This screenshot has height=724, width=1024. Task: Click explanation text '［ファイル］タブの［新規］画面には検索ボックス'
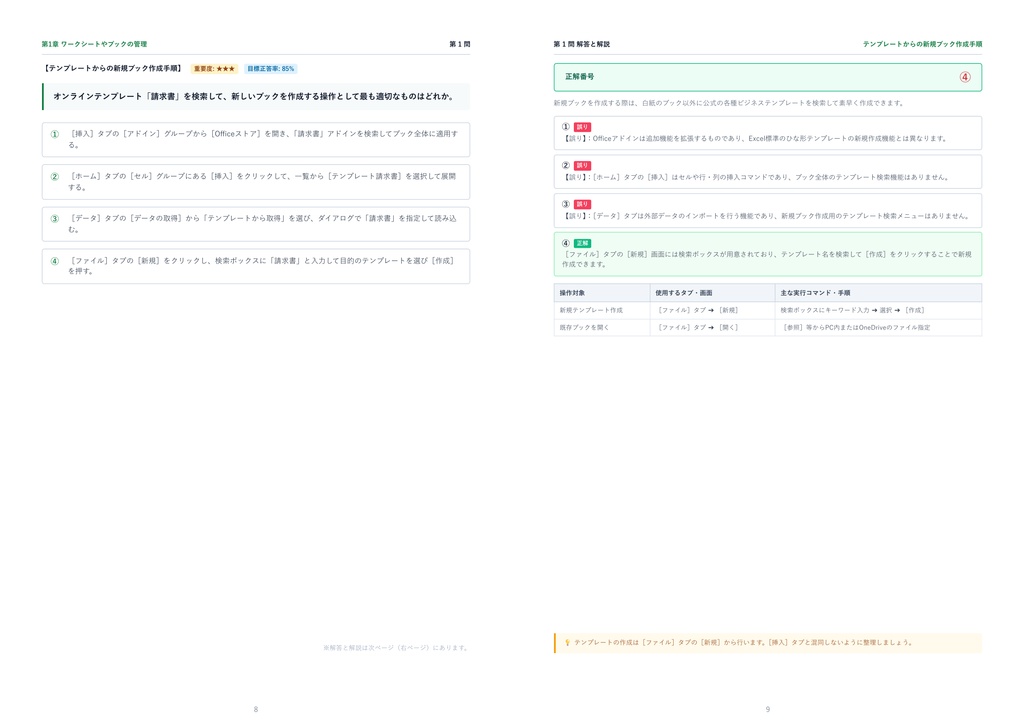[x=767, y=259]
